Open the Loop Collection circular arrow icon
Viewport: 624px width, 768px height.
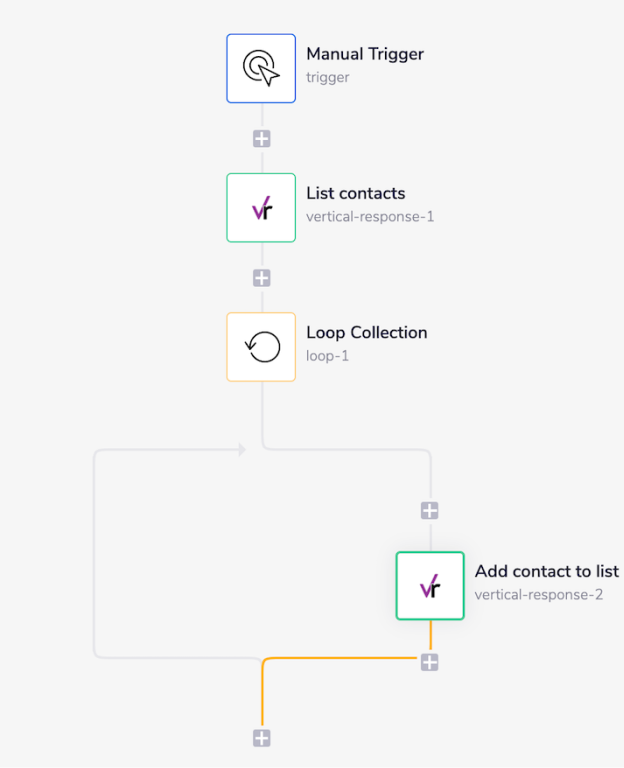coord(261,347)
